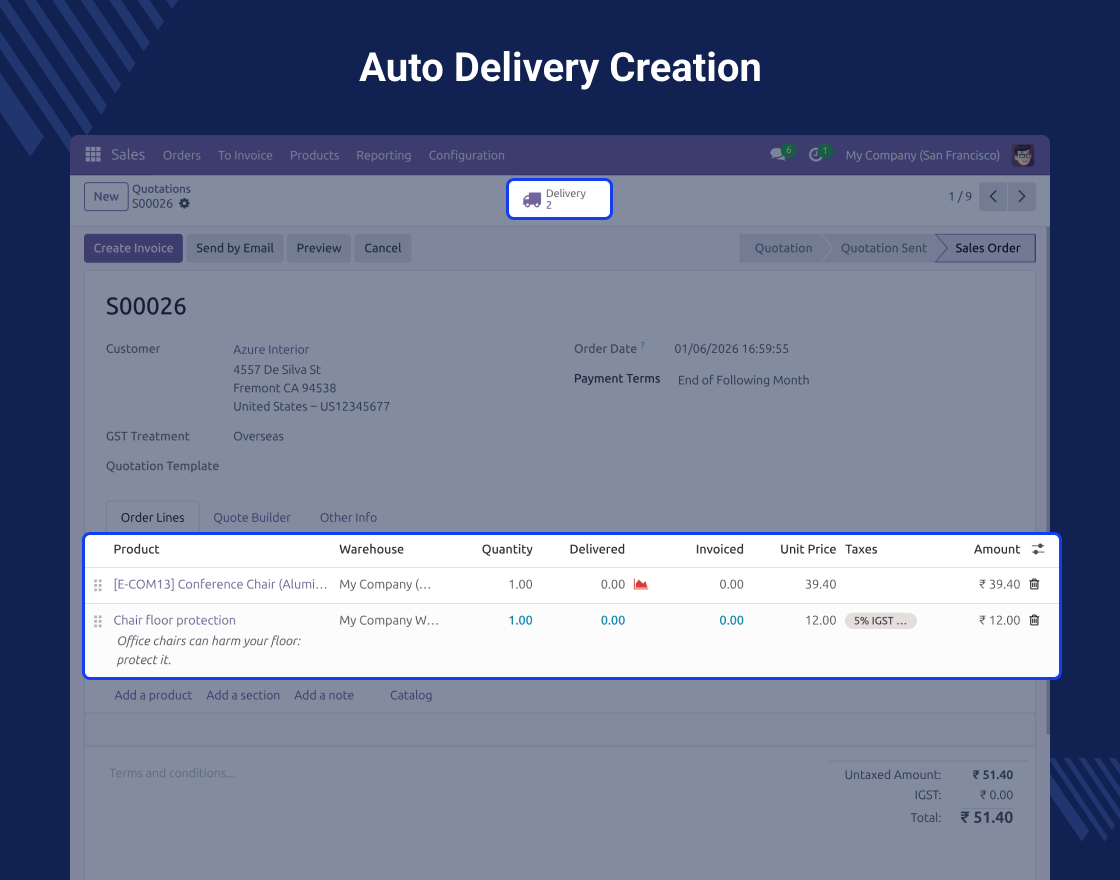This screenshot has height=880, width=1120.
Task: Click the 5% IGST tax tag
Action: pyautogui.click(x=880, y=621)
